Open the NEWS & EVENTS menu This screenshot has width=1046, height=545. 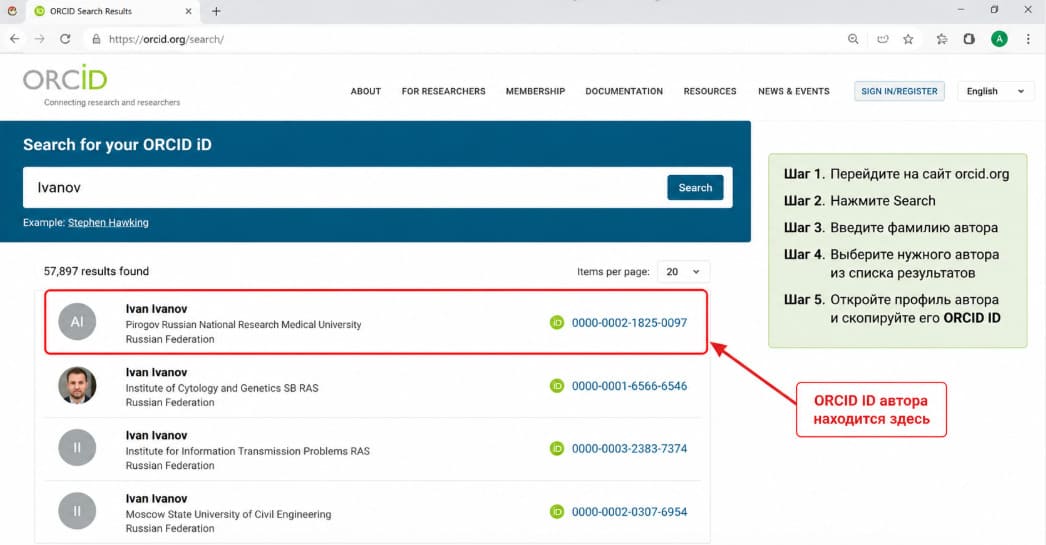coord(794,91)
